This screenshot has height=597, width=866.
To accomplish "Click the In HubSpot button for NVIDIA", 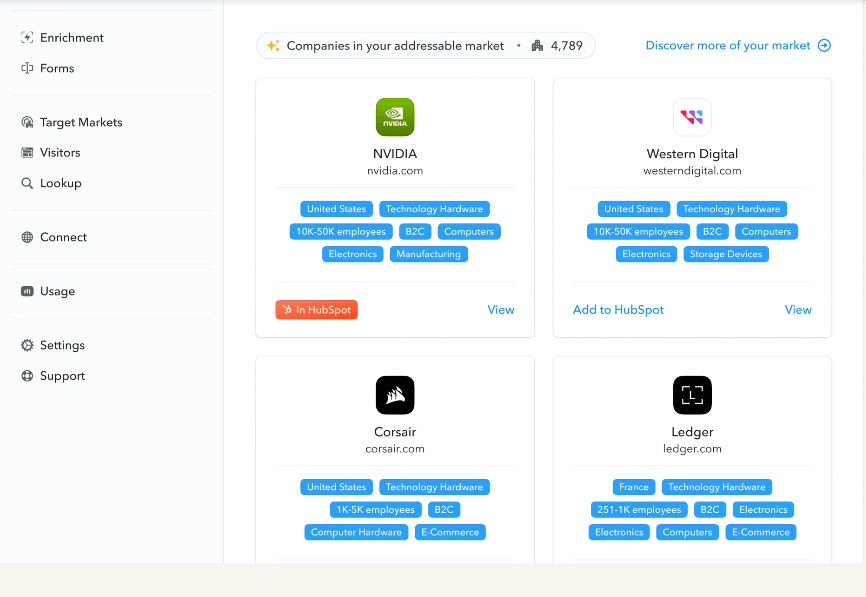I will pos(316,310).
